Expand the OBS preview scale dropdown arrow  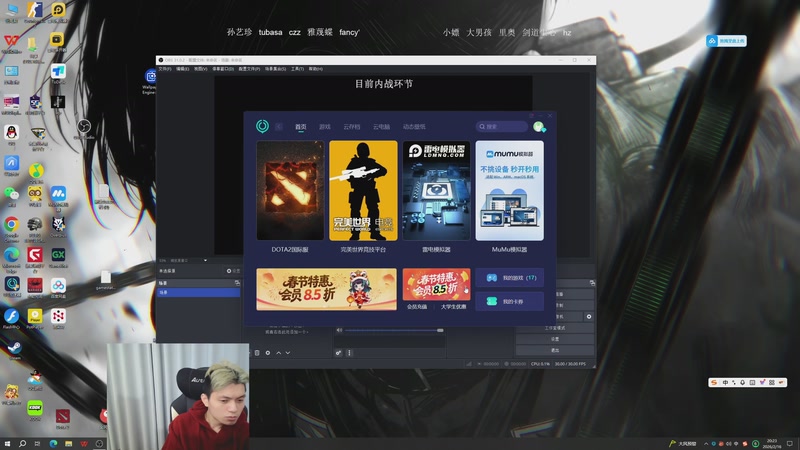[x=205, y=260]
